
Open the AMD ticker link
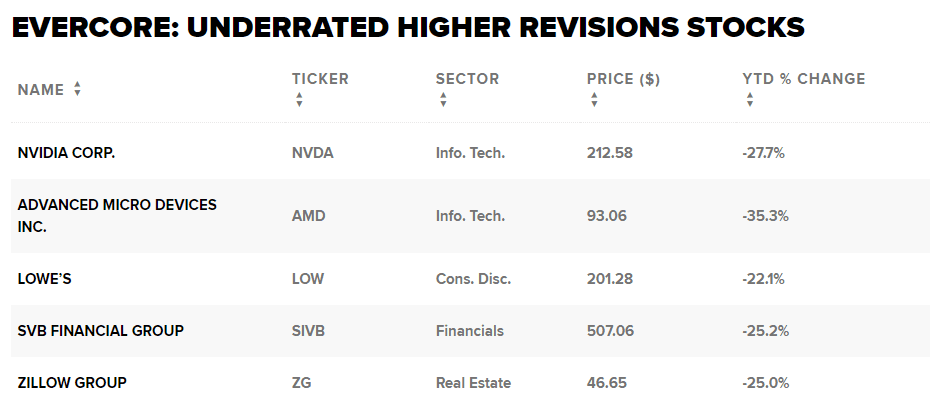pos(308,215)
